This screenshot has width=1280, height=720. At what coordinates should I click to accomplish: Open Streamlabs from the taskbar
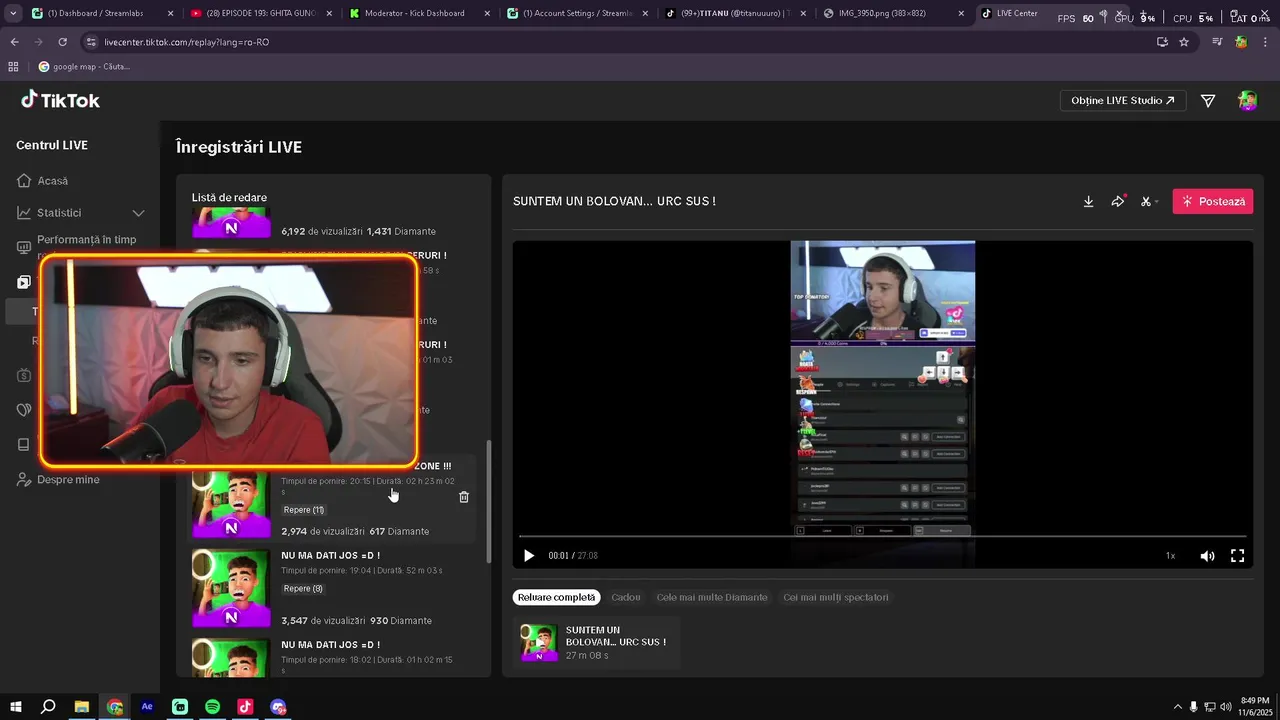coord(180,707)
